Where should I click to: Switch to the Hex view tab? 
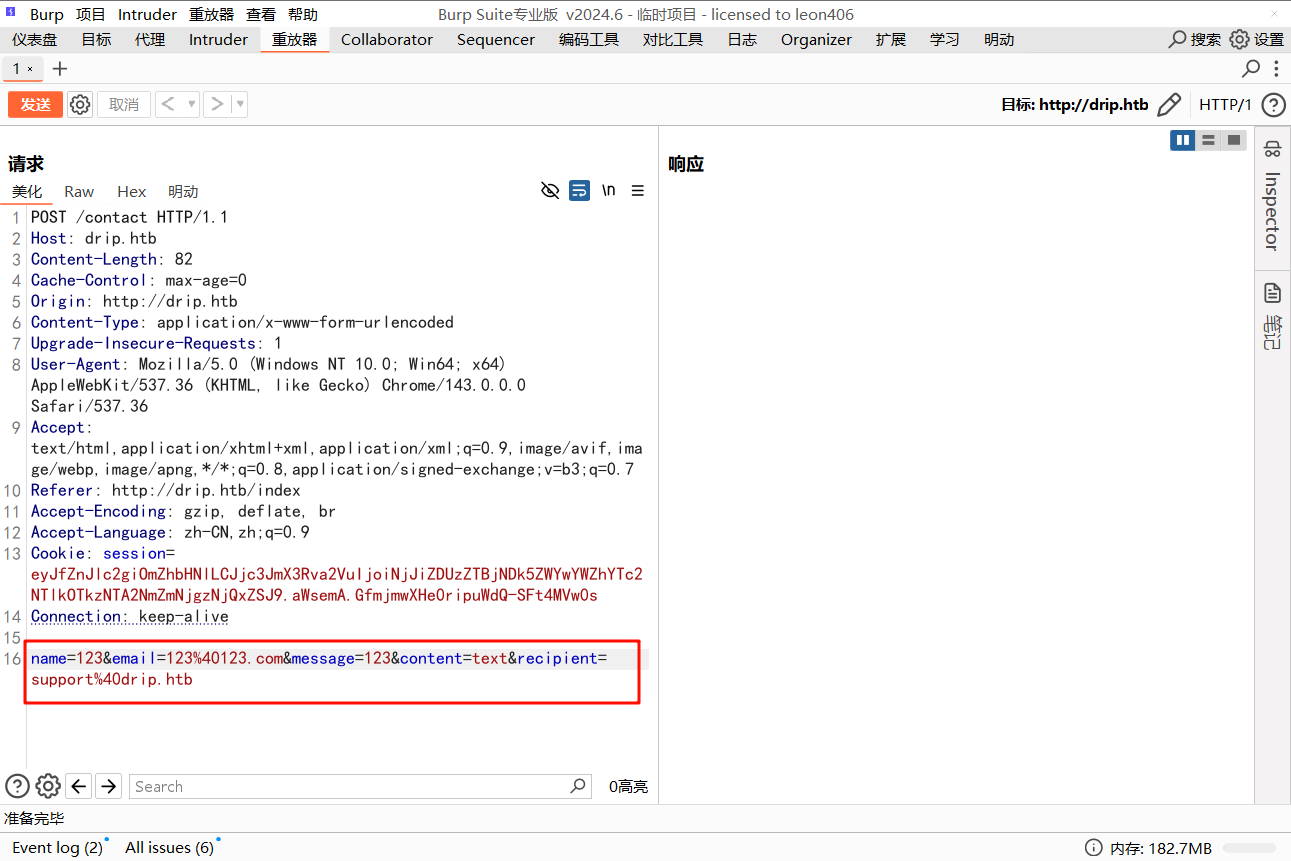pos(131,191)
